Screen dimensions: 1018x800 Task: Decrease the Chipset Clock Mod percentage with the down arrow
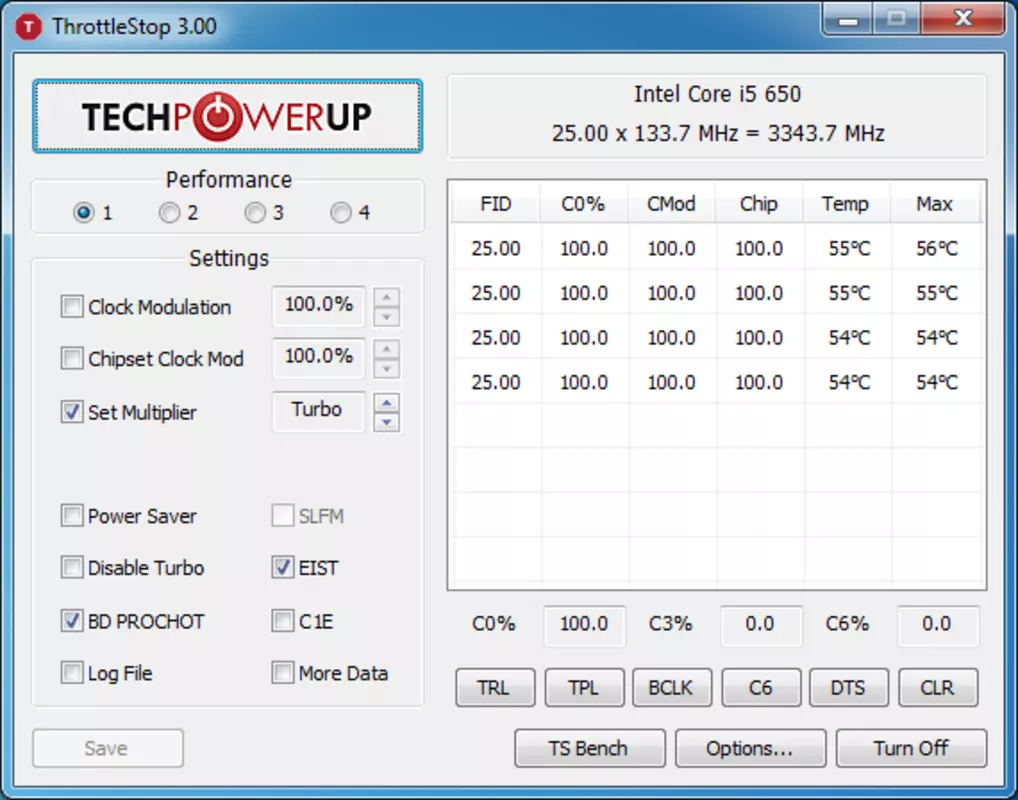[387, 369]
